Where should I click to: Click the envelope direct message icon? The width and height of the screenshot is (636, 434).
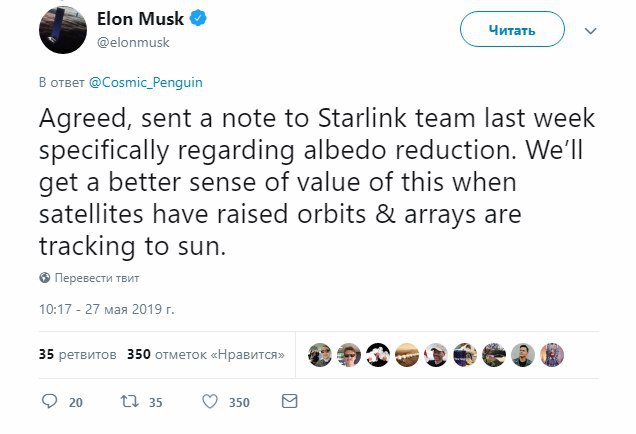290,402
